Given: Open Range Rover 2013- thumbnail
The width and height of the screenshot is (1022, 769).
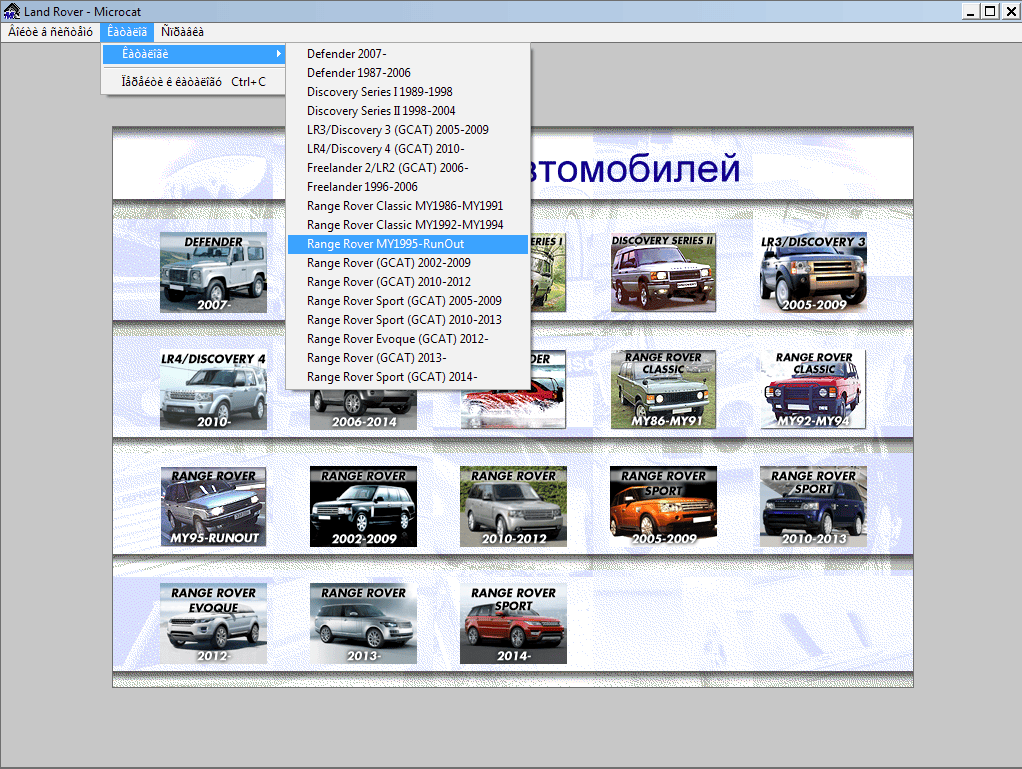Looking at the screenshot, I should [363, 624].
